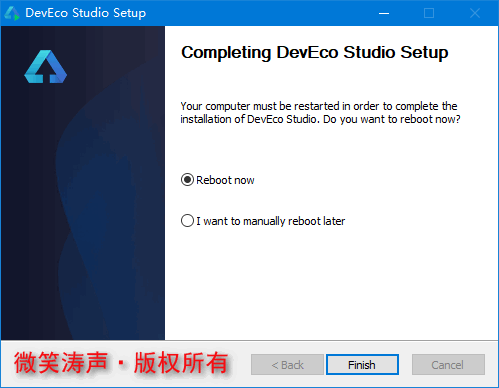The width and height of the screenshot is (499, 388).
Task: Click the "I want to manually reboot later" label
Action: tap(271, 221)
